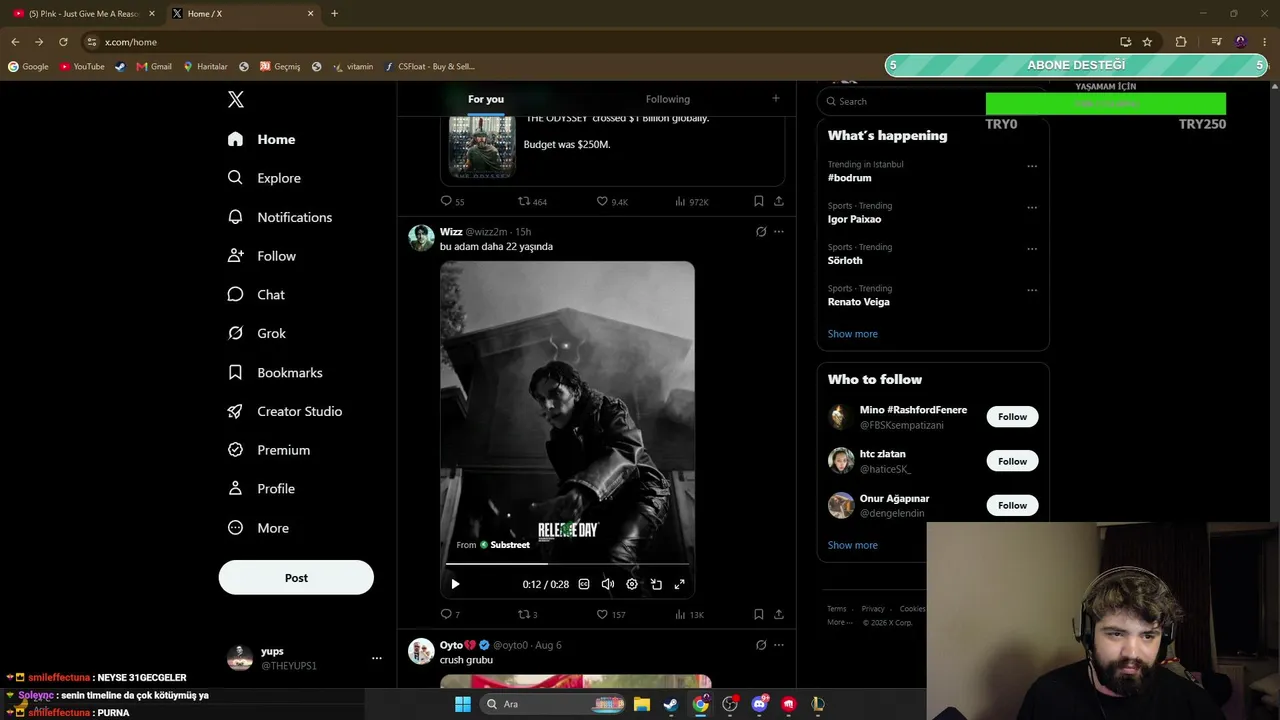
Task: Repost the Odyssey post with 464 reposts
Action: coord(532,201)
